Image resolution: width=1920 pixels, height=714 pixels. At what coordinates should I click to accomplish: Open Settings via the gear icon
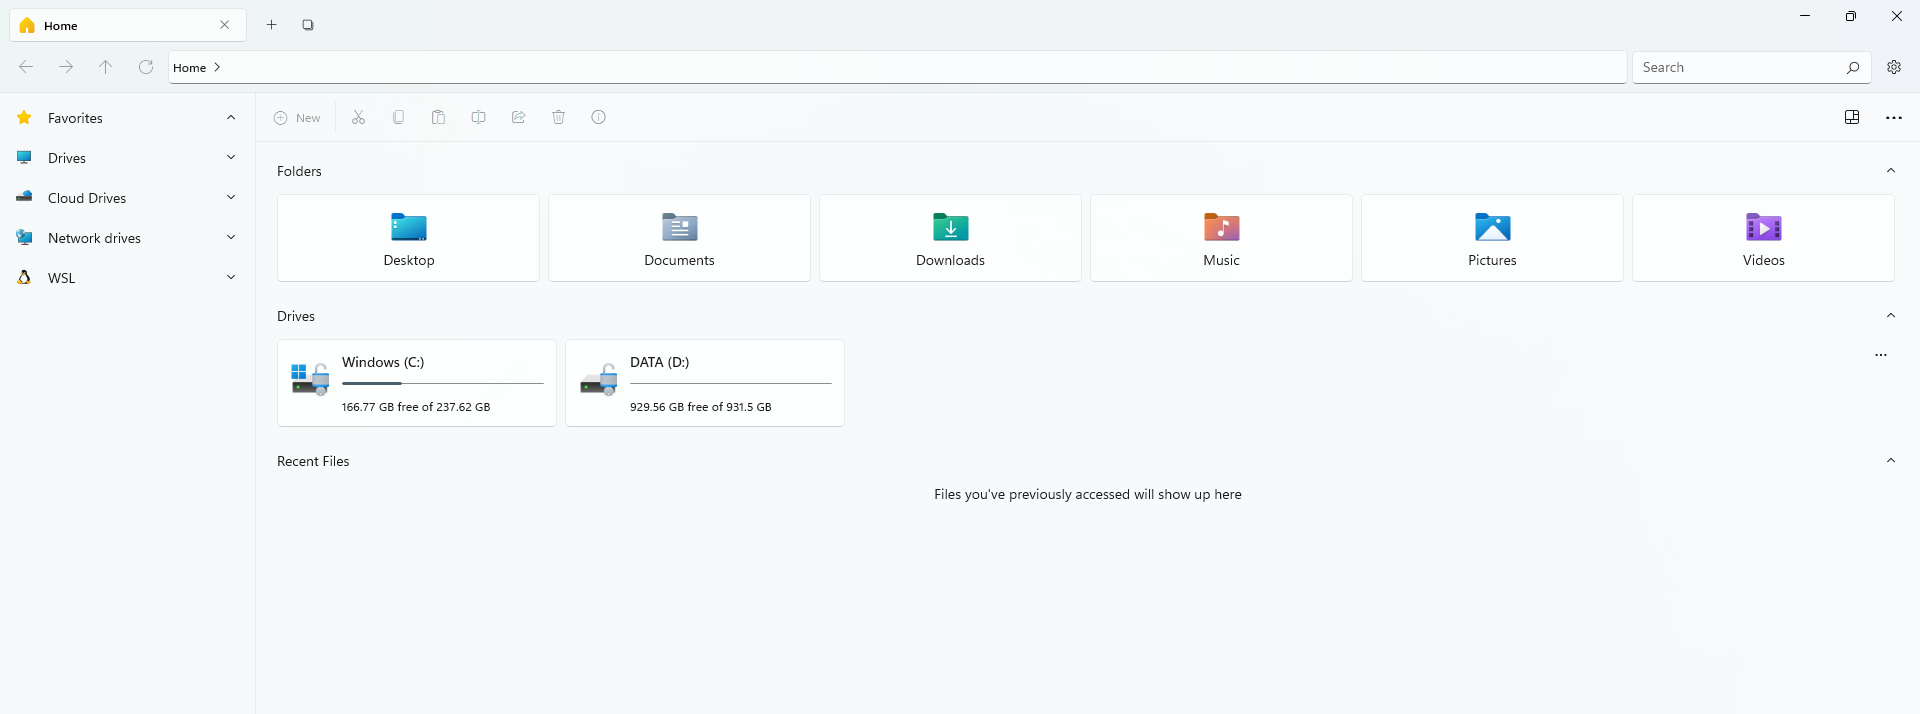(x=1893, y=67)
